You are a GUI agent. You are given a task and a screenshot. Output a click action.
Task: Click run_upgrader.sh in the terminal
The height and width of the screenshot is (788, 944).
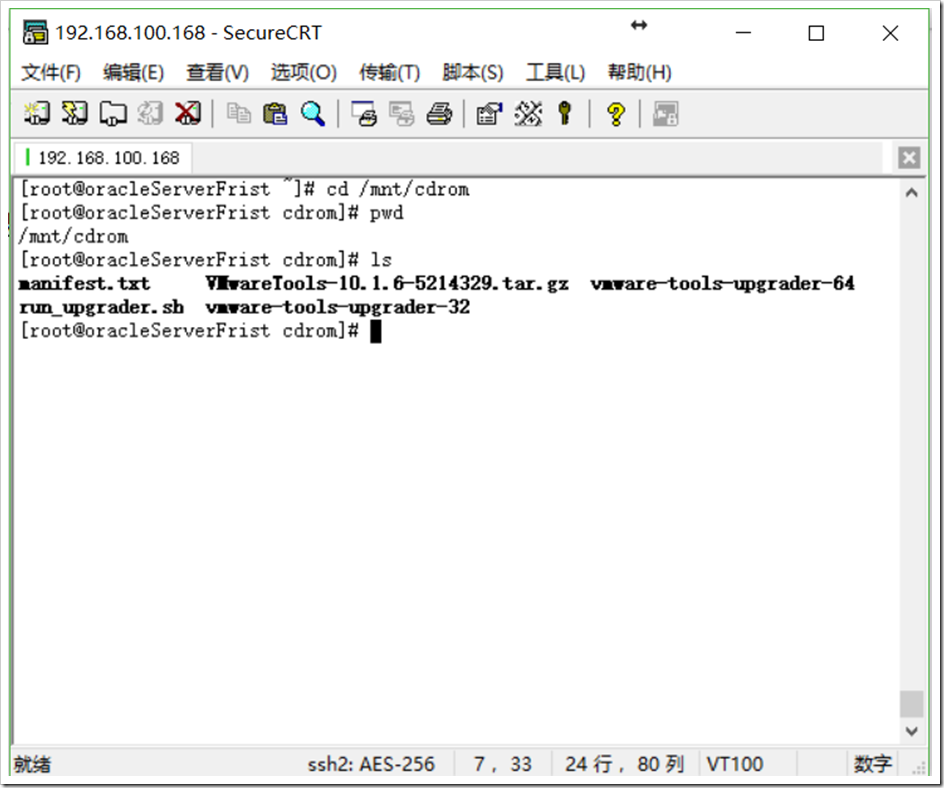click(x=101, y=308)
